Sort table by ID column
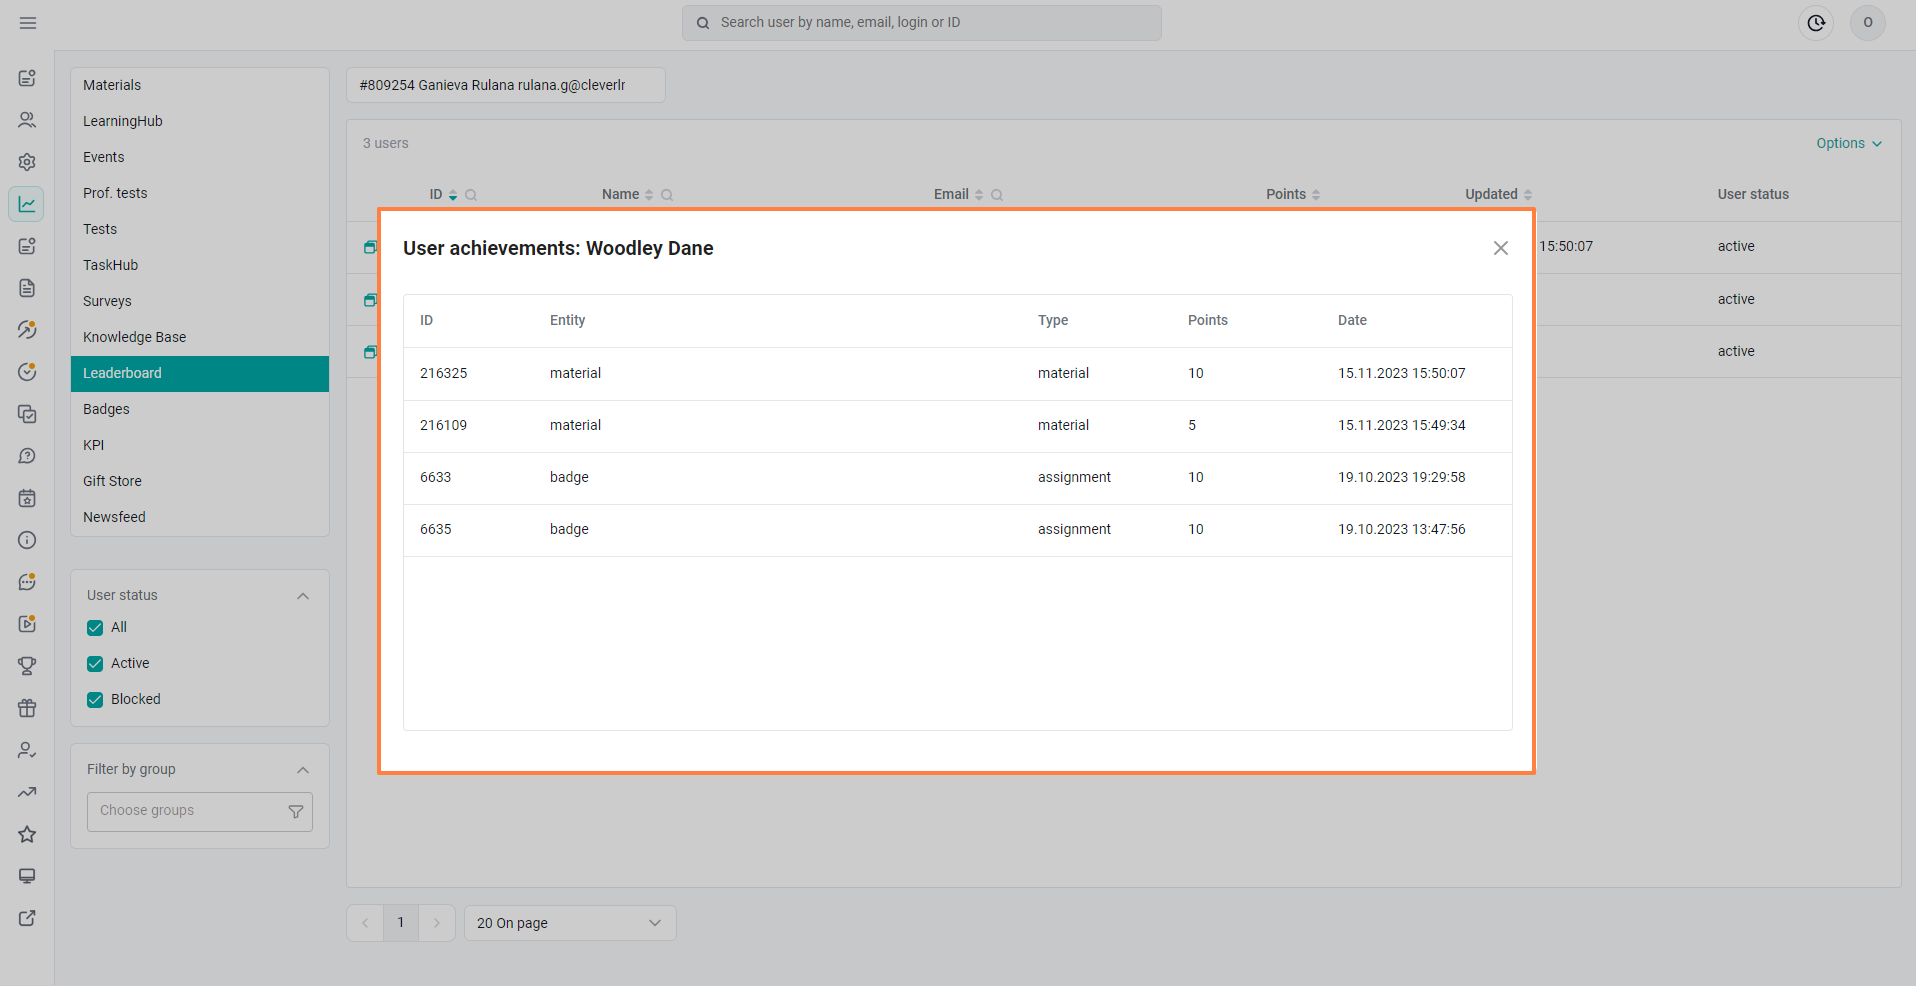1916x986 pixels. 453,195
